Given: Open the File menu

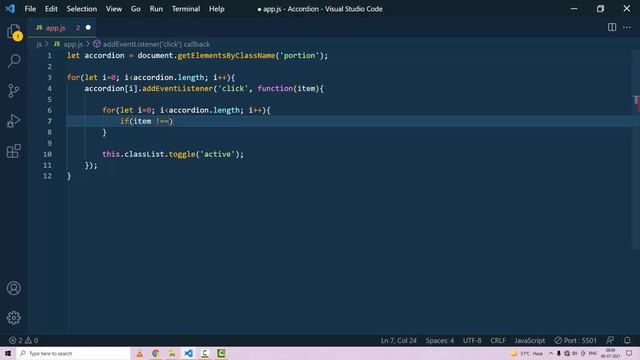Looking at the screenshot, I should (x=30, y=9).
